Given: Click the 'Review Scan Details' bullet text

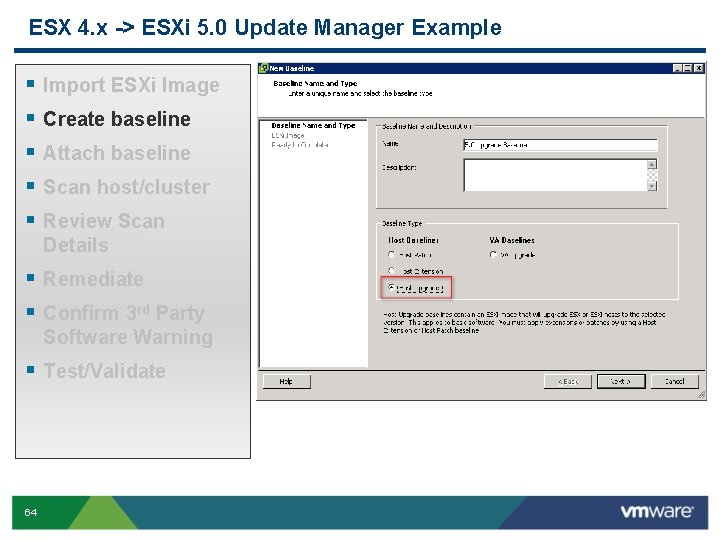Looking at the screenshot, I should pyautogui.click(x=104, y=233).
